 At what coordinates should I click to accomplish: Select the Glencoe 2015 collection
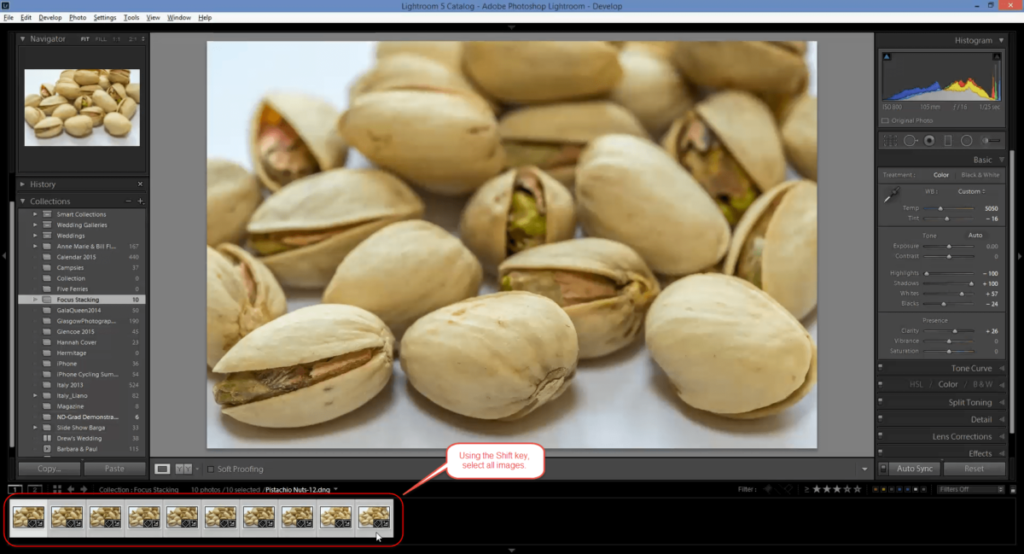[x=76, y=332]
